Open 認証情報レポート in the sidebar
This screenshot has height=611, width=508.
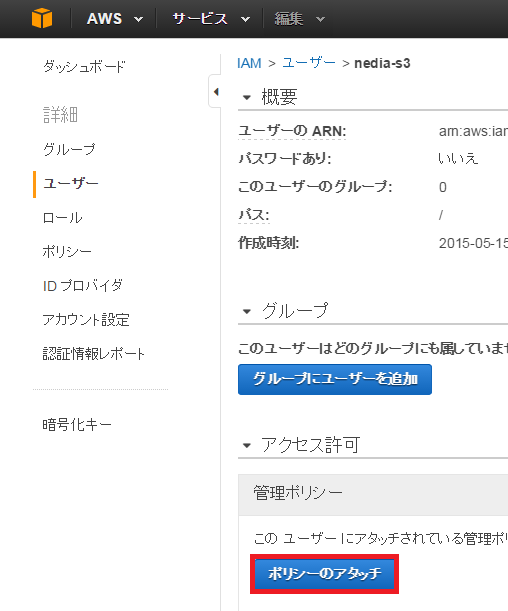pos(93,354)
